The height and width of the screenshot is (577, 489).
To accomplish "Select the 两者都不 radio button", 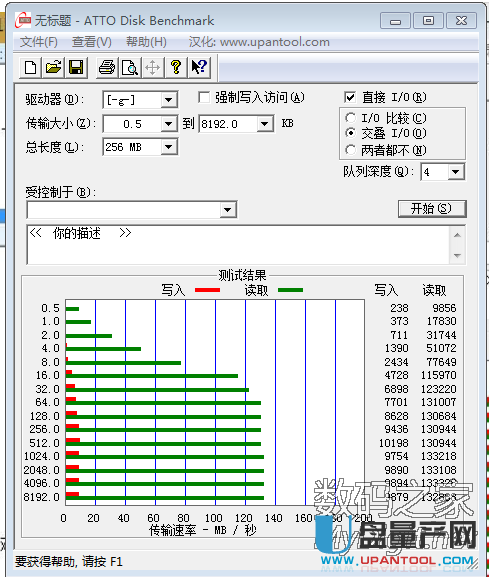I will [x=350, y=150].
